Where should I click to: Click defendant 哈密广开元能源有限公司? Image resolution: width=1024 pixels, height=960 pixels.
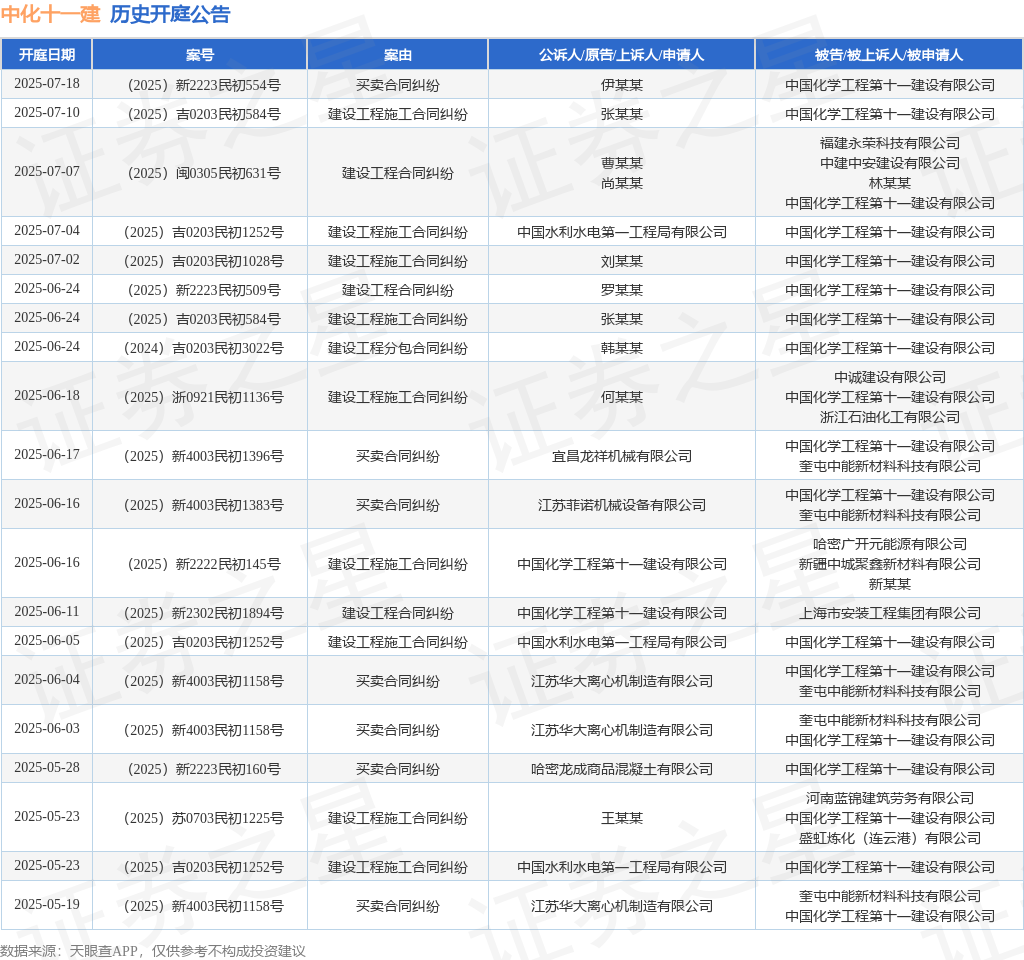point(889,544)
